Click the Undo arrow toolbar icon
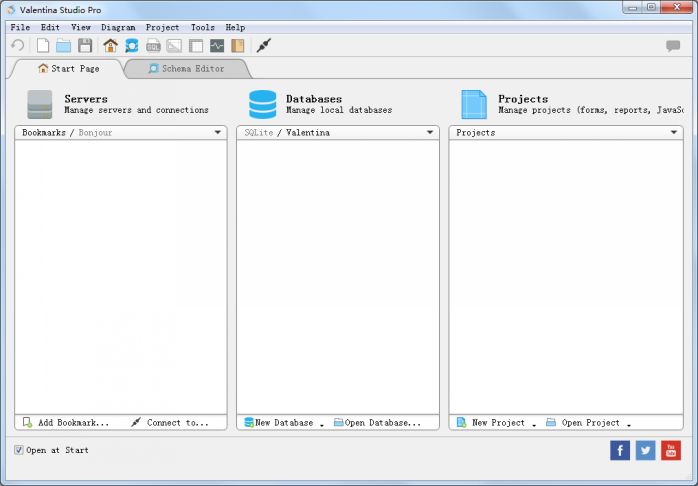This screenshot has width=698, height=486. point(17,45)
